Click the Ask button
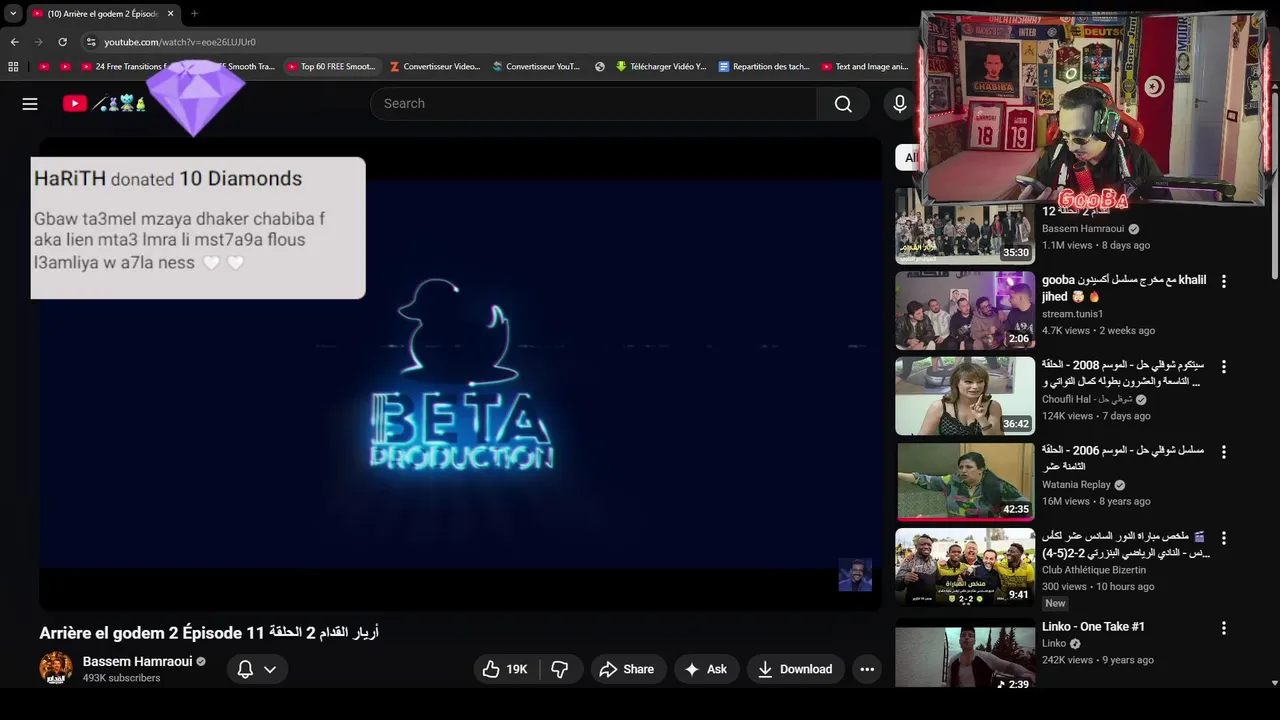Screen dimensions: 1280x720 (706, 669)
